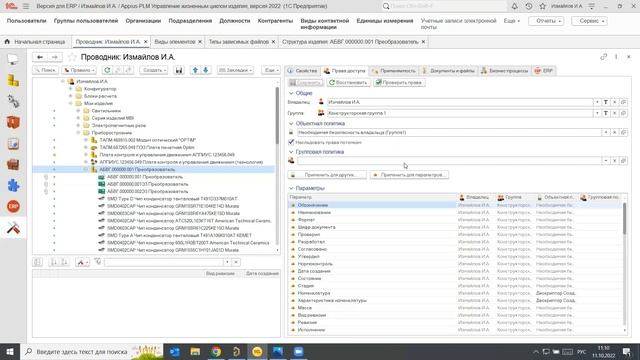Open the favorites star in title bar
640x360 pixels.
pyautogui.click(x=542, y=6)
